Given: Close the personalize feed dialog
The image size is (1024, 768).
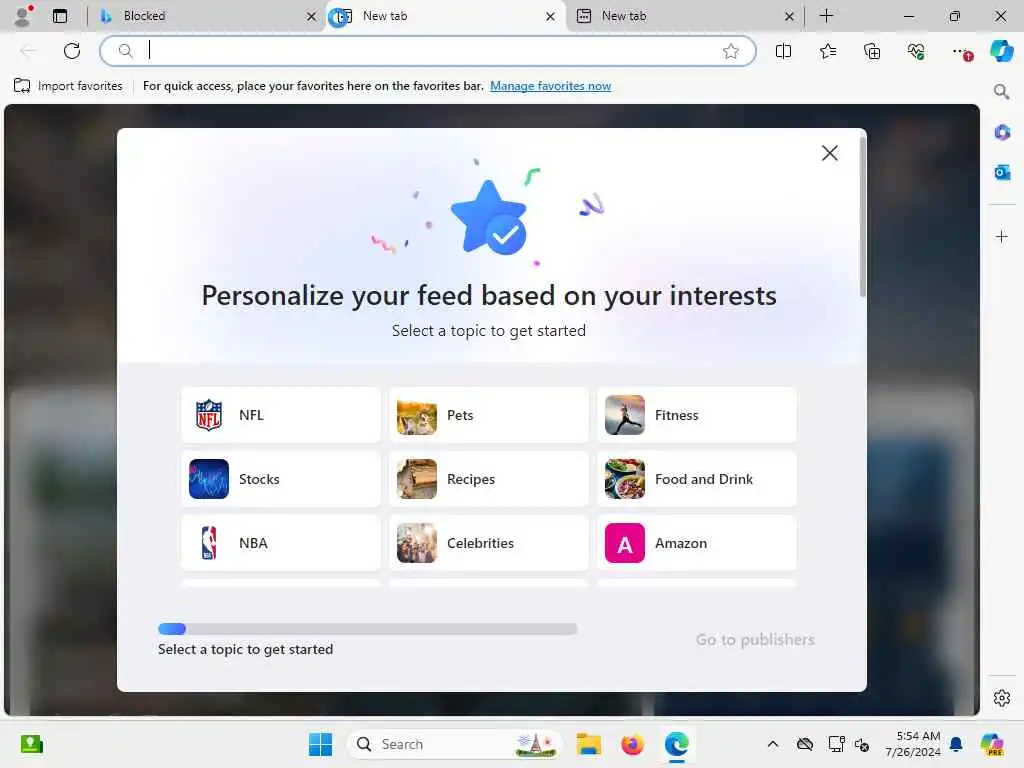Looking at the screenshot, I should [x=829, y=153].
